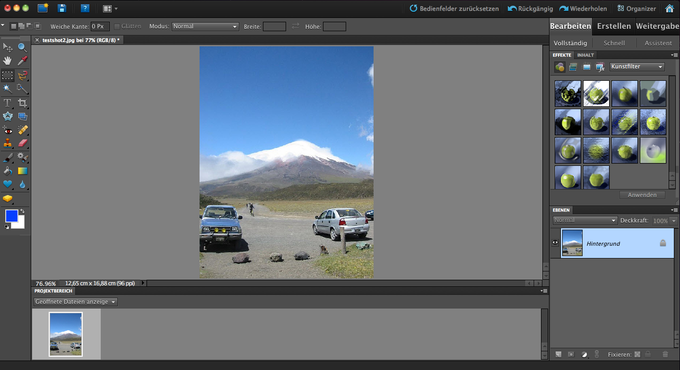Image resolution: width=680 pixels, height=370 pixels.
Task: Choose the New Selection mode button
Action: [x=14, y=26]
